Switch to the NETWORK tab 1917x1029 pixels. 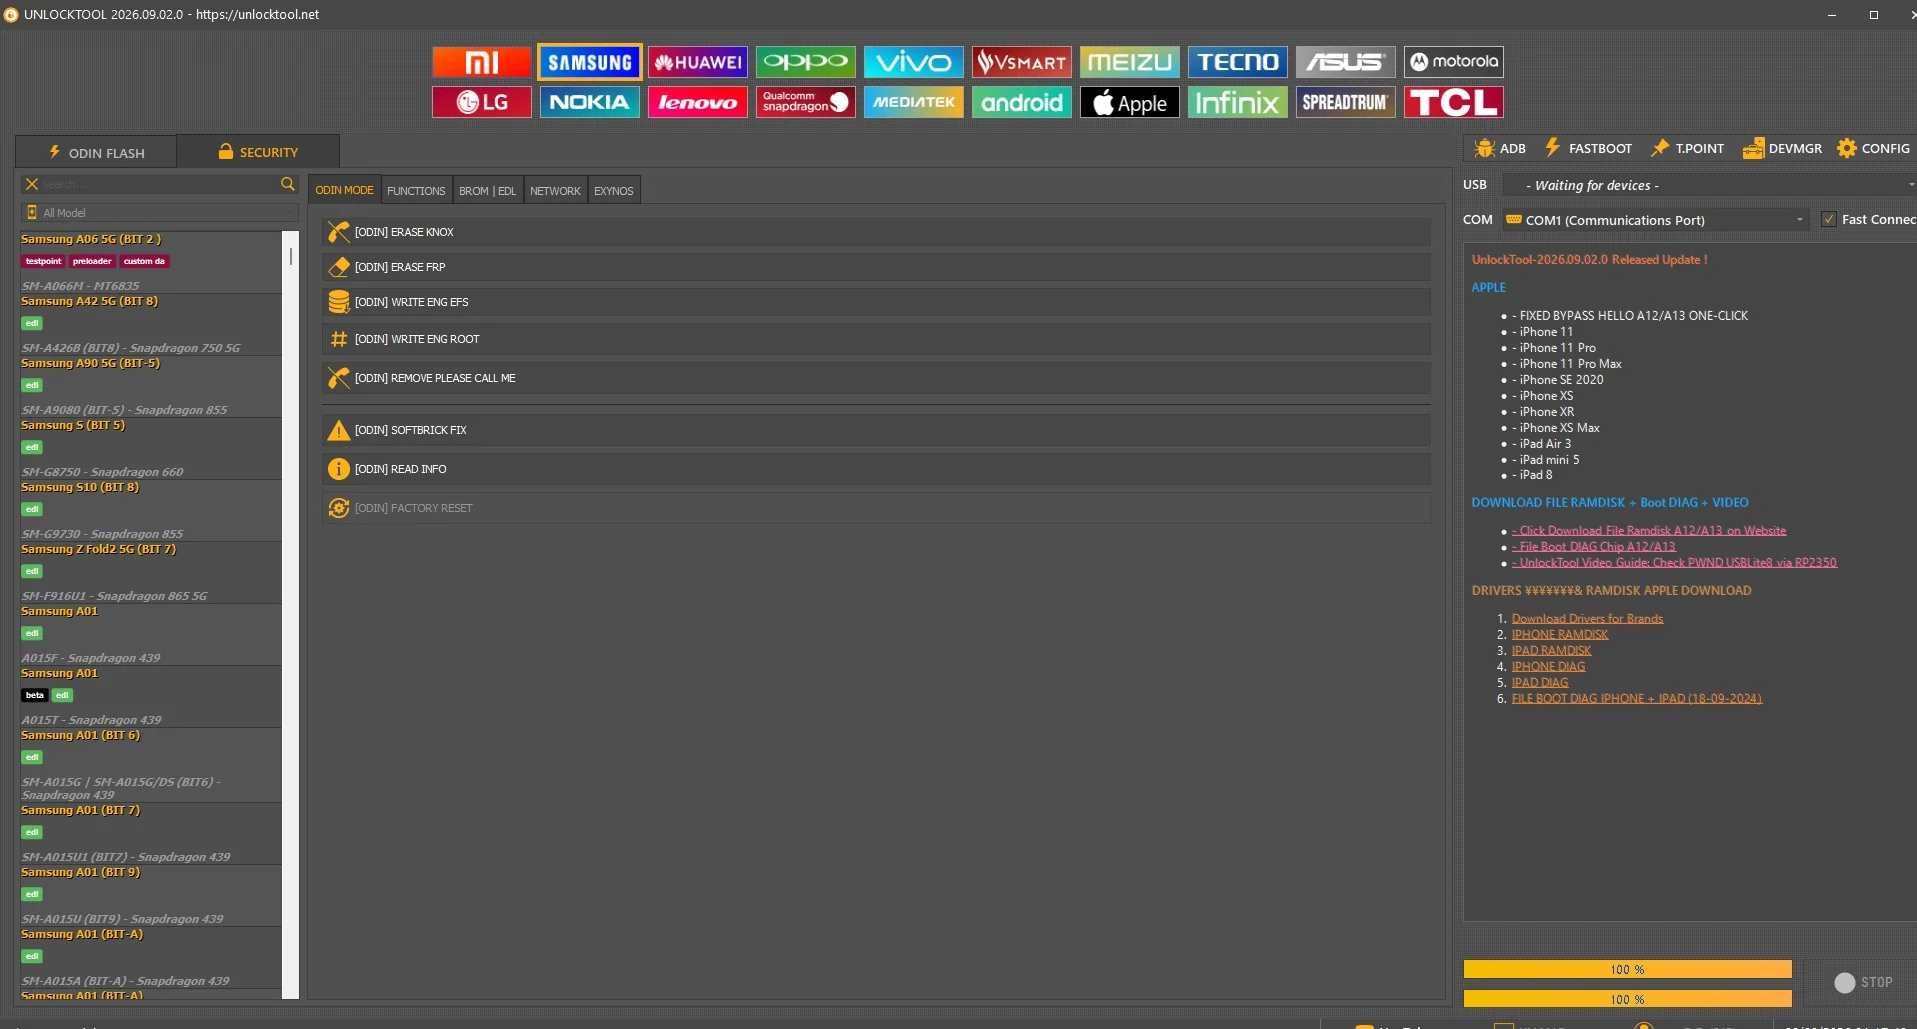[555, 191]
